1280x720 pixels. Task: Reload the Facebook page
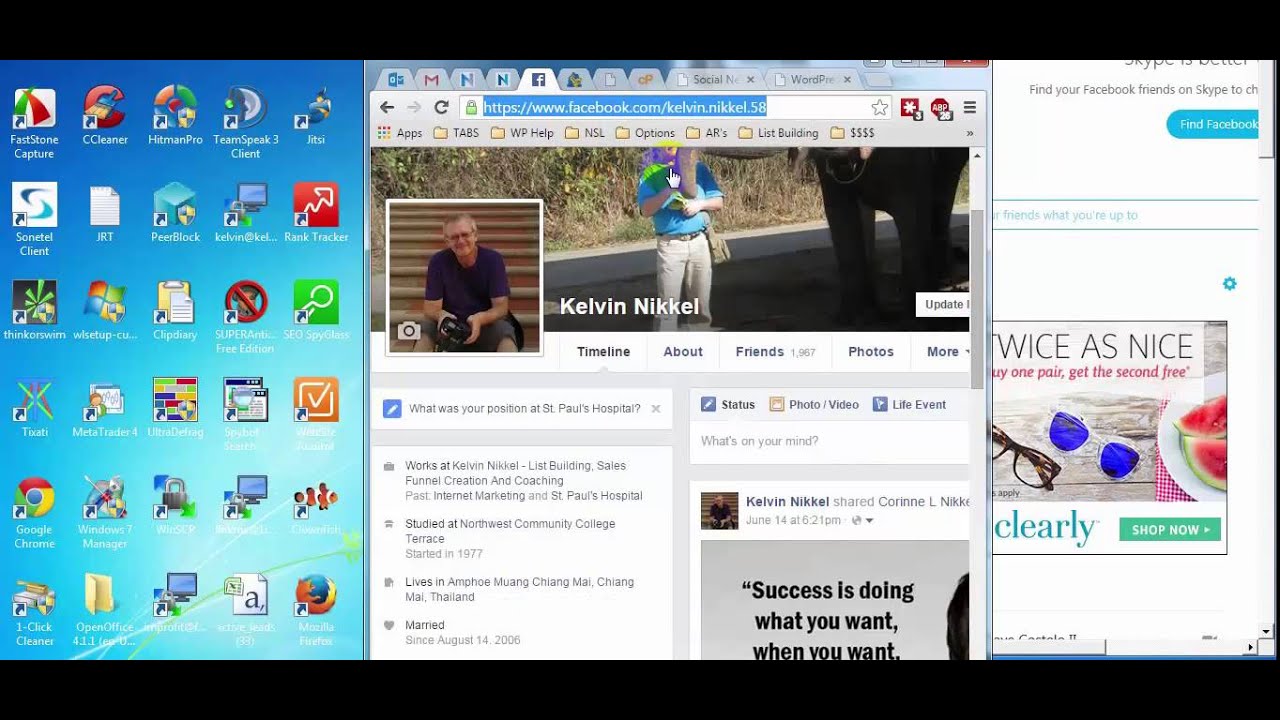441,107
